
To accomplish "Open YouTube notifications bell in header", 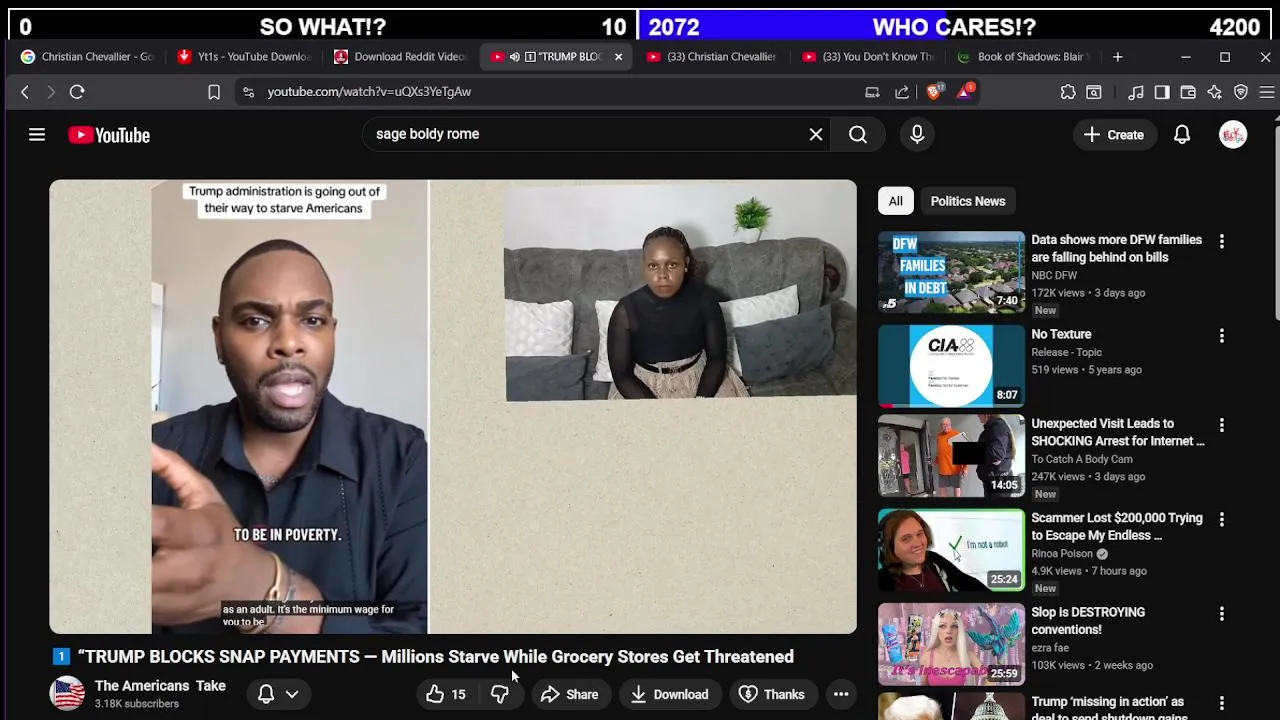I will [x=1182, y=134].
